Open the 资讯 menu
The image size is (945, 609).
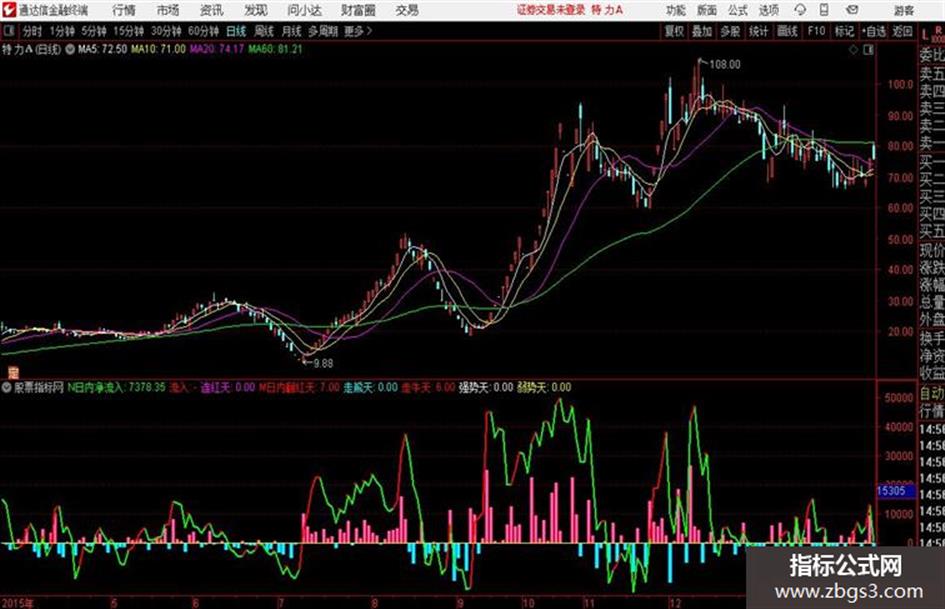(x=211, y=10)
